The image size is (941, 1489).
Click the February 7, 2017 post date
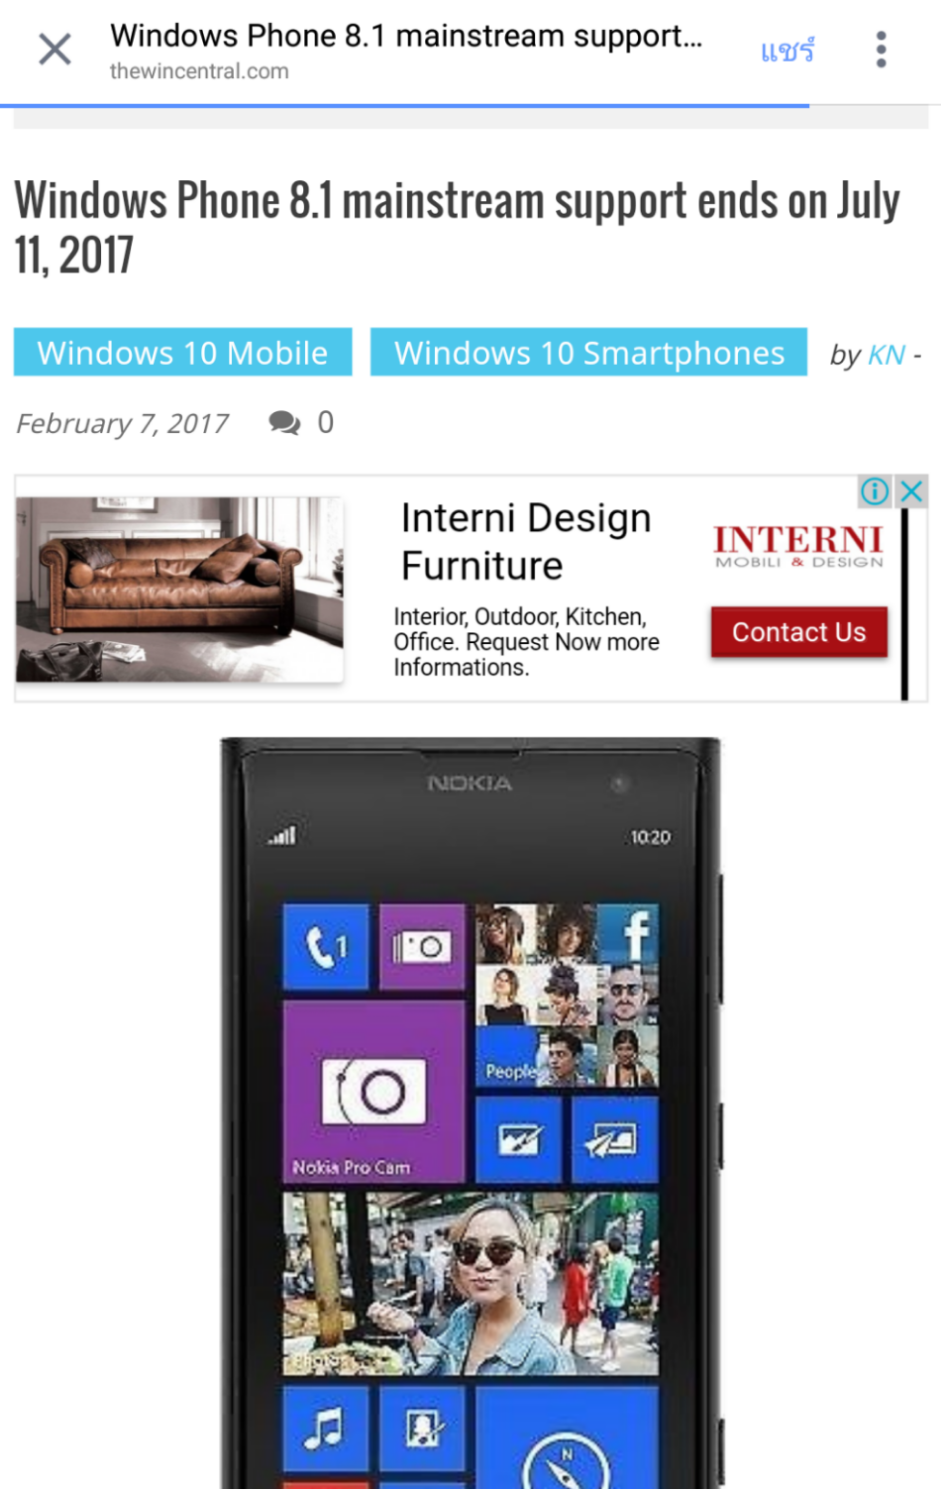122,424
